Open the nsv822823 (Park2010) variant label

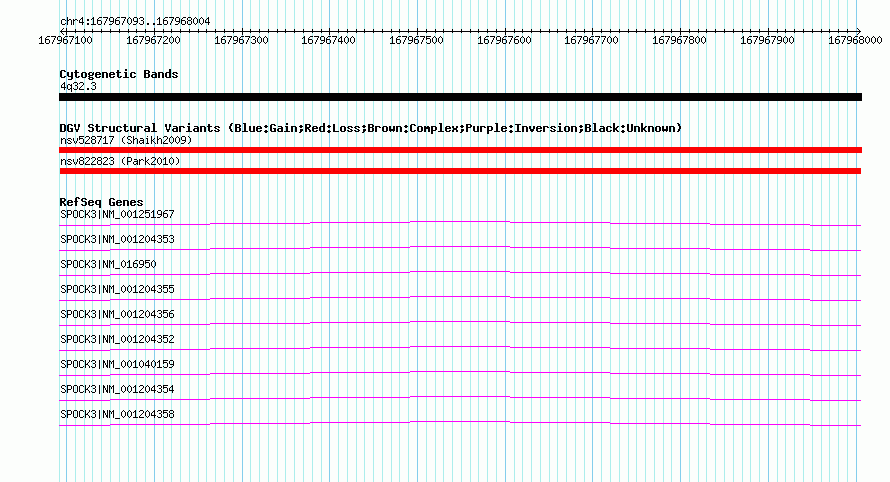(120, 161)
